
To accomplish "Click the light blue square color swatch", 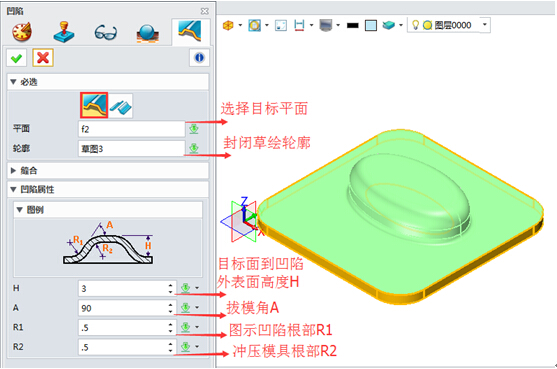I will 371,26.
